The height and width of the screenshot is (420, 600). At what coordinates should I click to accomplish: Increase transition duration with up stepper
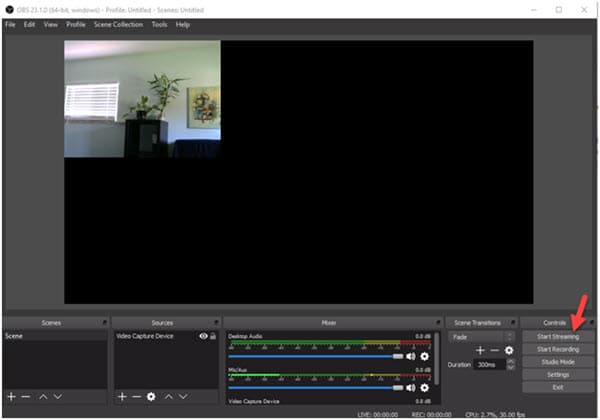point(510,361)
